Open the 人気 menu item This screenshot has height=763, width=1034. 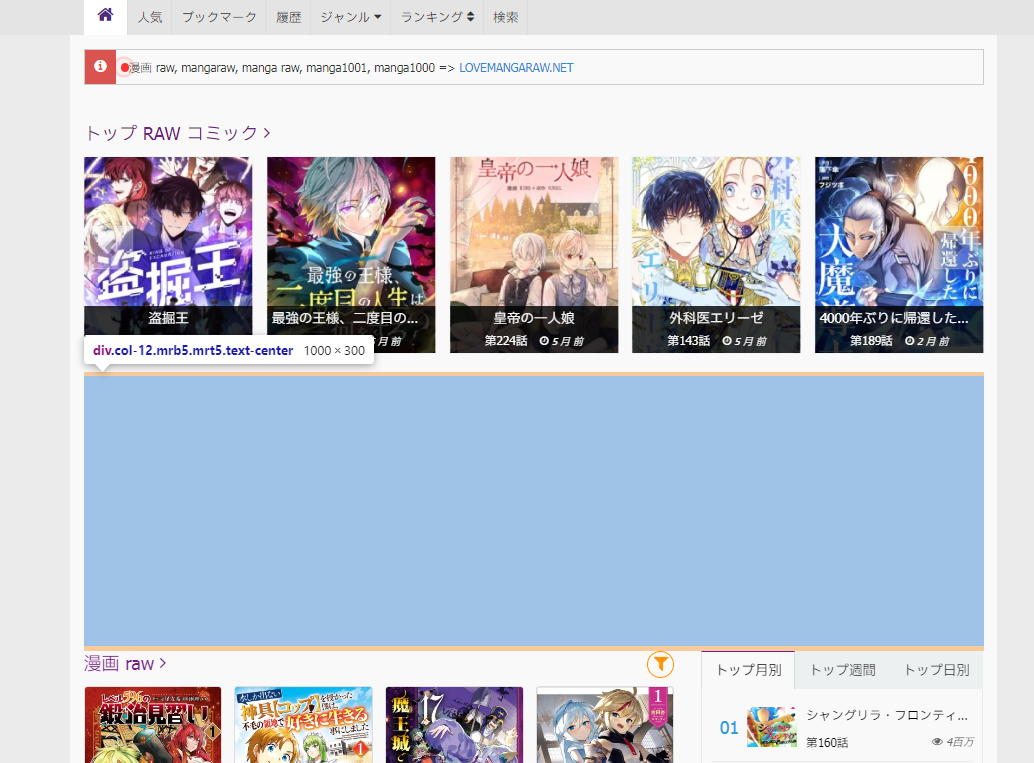click(x=150, y=17)
